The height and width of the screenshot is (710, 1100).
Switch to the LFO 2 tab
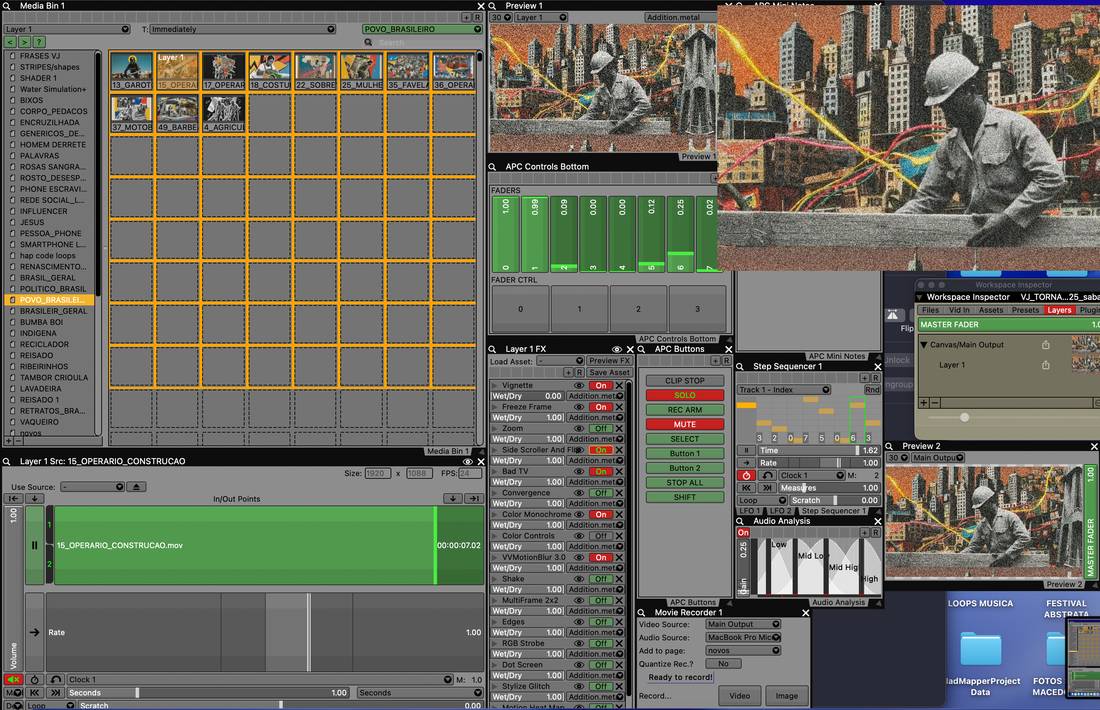[x=780, y=511]
